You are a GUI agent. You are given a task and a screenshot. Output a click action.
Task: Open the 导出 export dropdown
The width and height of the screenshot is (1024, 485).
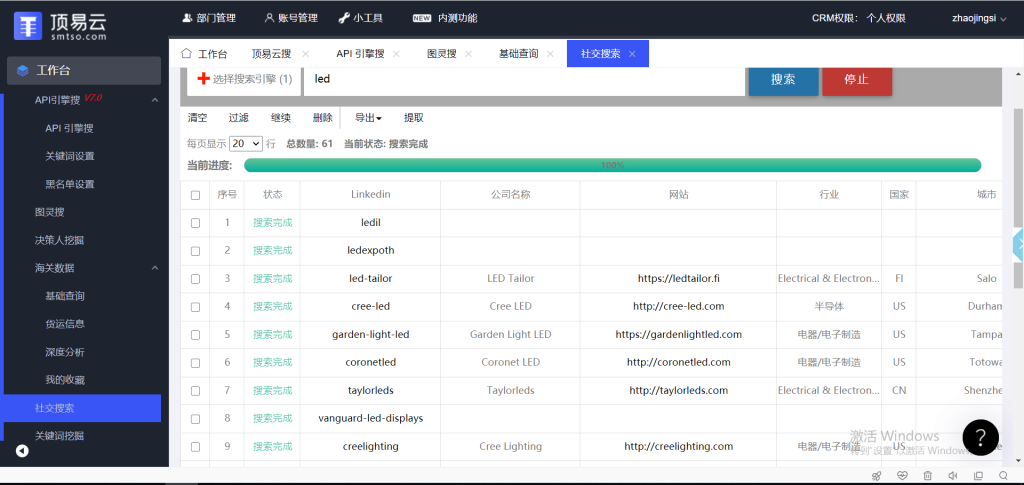(368, 118)
